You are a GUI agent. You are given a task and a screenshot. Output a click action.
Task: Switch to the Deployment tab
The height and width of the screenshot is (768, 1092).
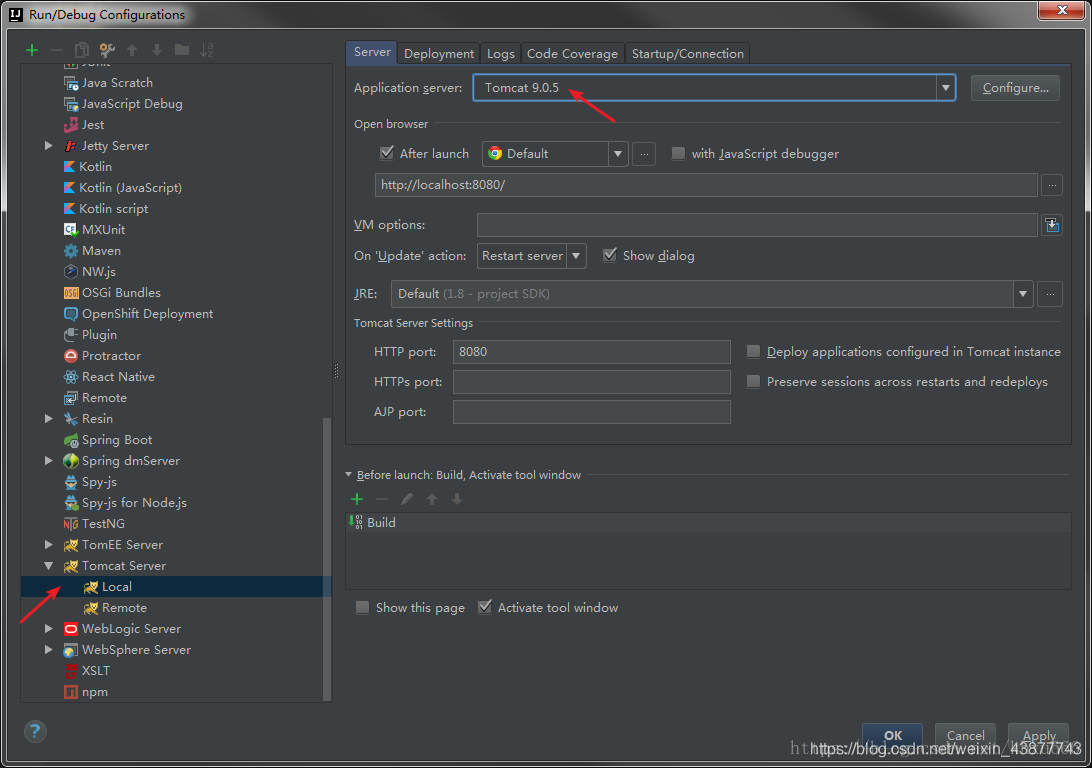click(439, 54)
